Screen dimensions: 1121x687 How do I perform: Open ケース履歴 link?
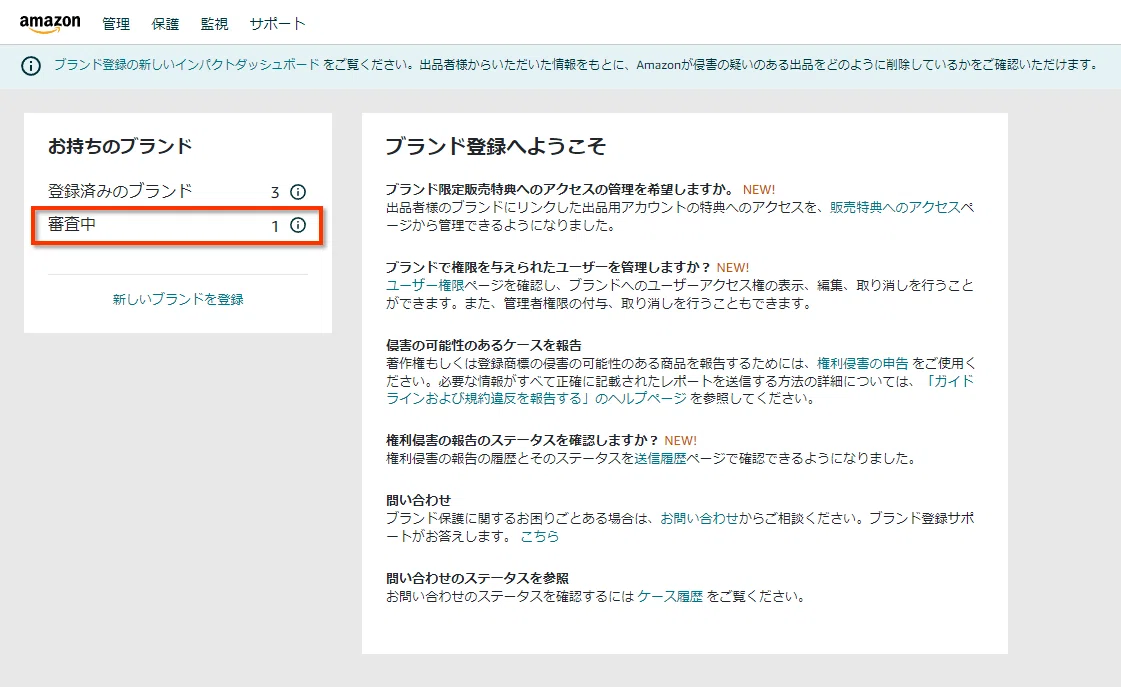click(670, 596)
